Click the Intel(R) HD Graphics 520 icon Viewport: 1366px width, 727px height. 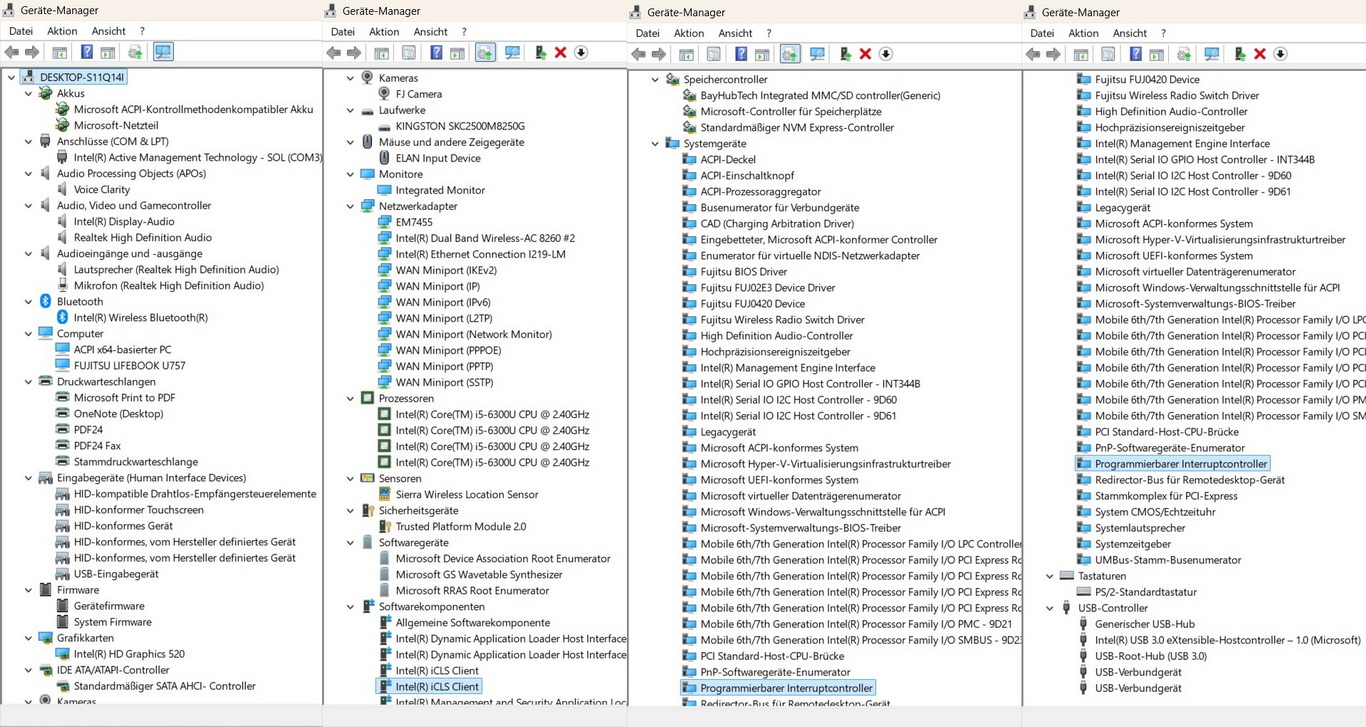click(62, 654)
